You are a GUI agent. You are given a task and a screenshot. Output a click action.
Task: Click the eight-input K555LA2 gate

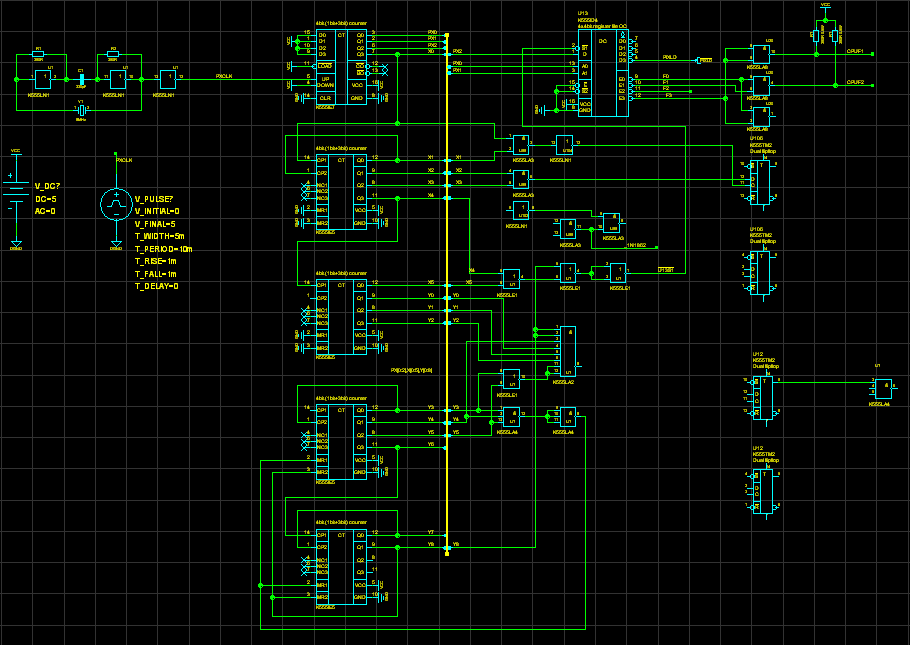tap(568, 351)
